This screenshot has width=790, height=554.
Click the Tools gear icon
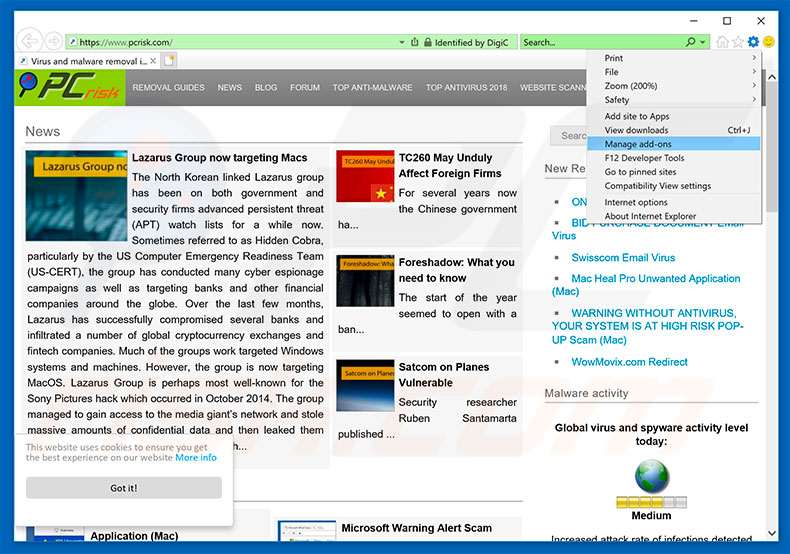(x=753, y=42)
